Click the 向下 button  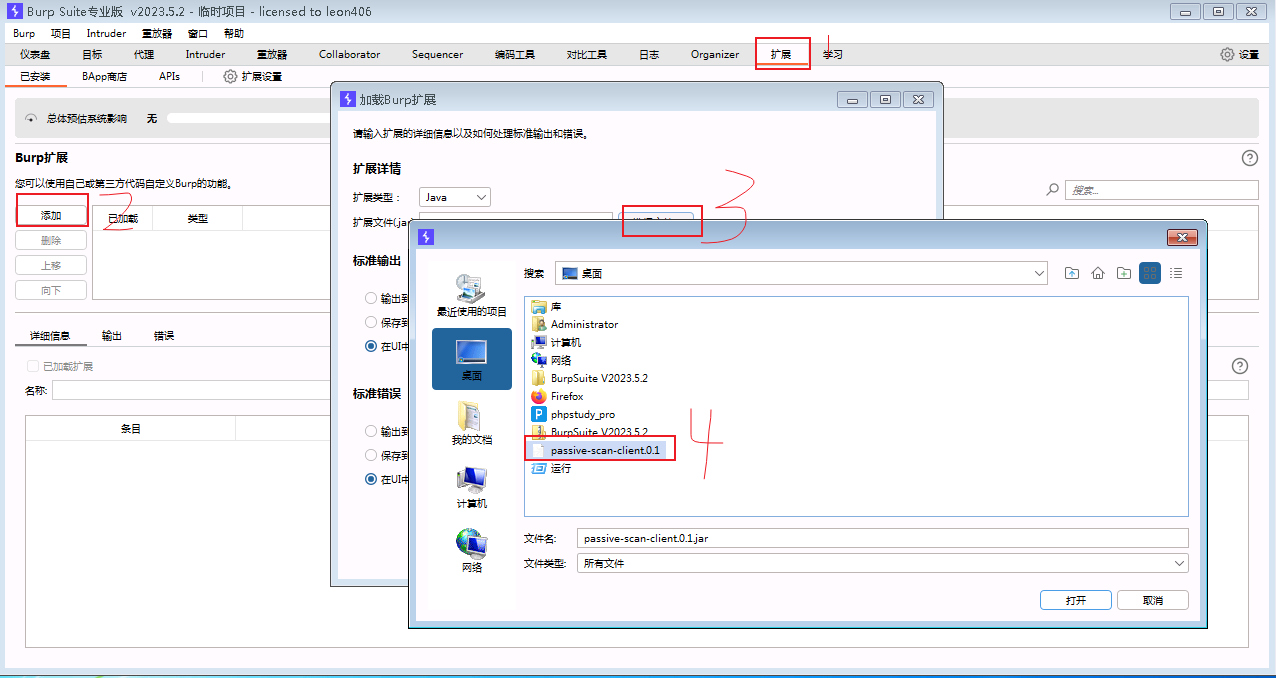51,290
